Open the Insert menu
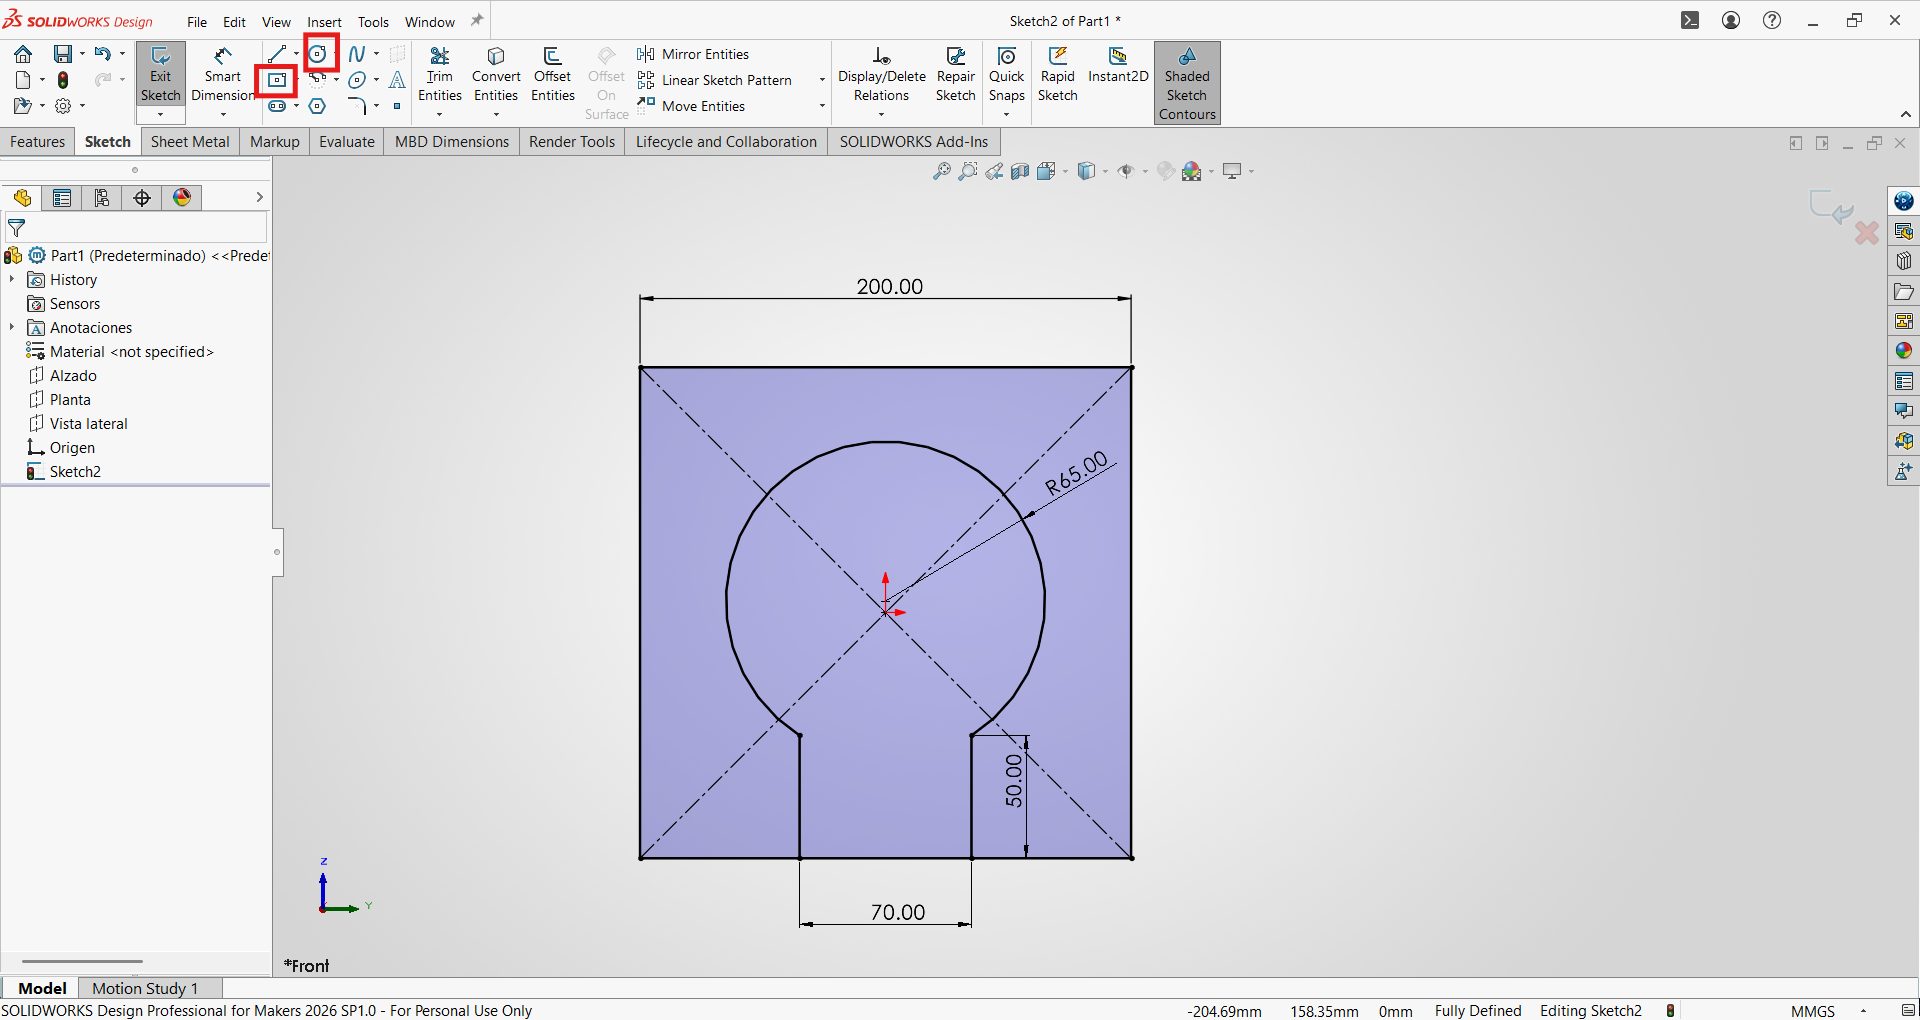1920x1020 pixels. (x=324, y=22)
